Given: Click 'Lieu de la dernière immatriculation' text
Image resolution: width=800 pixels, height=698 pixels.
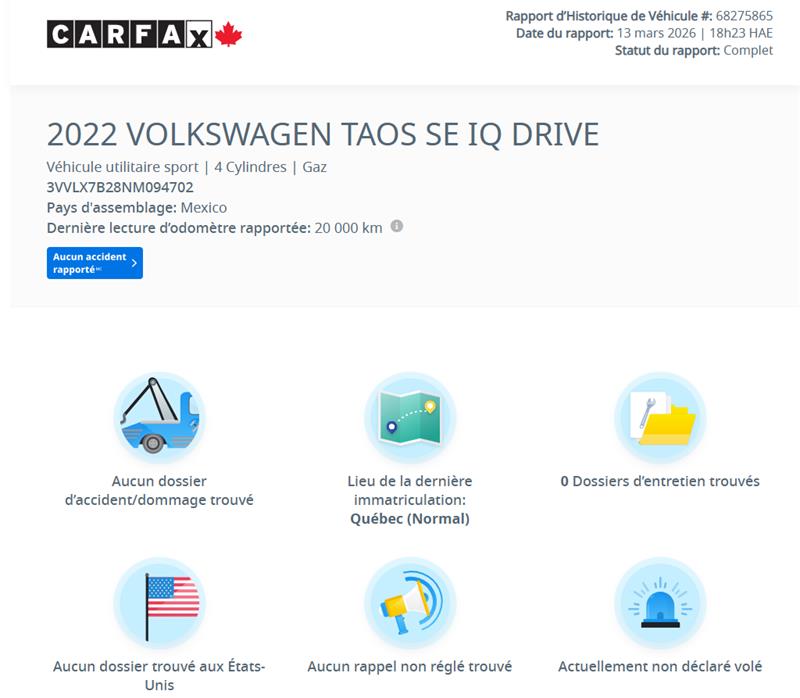Looking at the screenshot, I should (x=410, y=491).
